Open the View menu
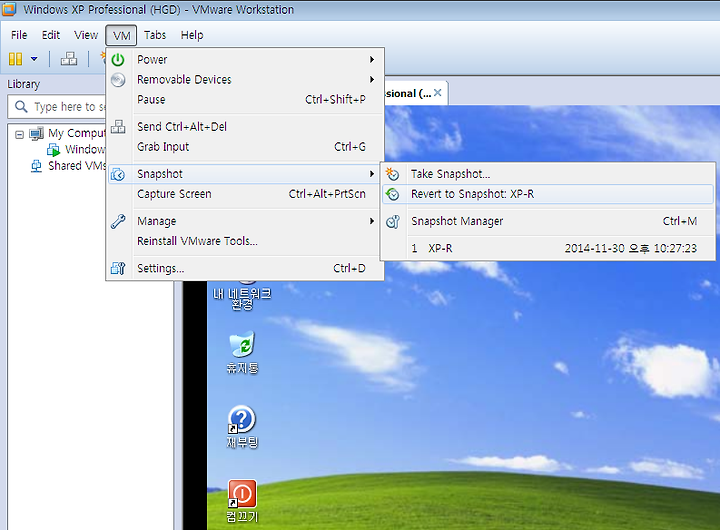This screenshot has height=530, width=720. click(86, 35)
